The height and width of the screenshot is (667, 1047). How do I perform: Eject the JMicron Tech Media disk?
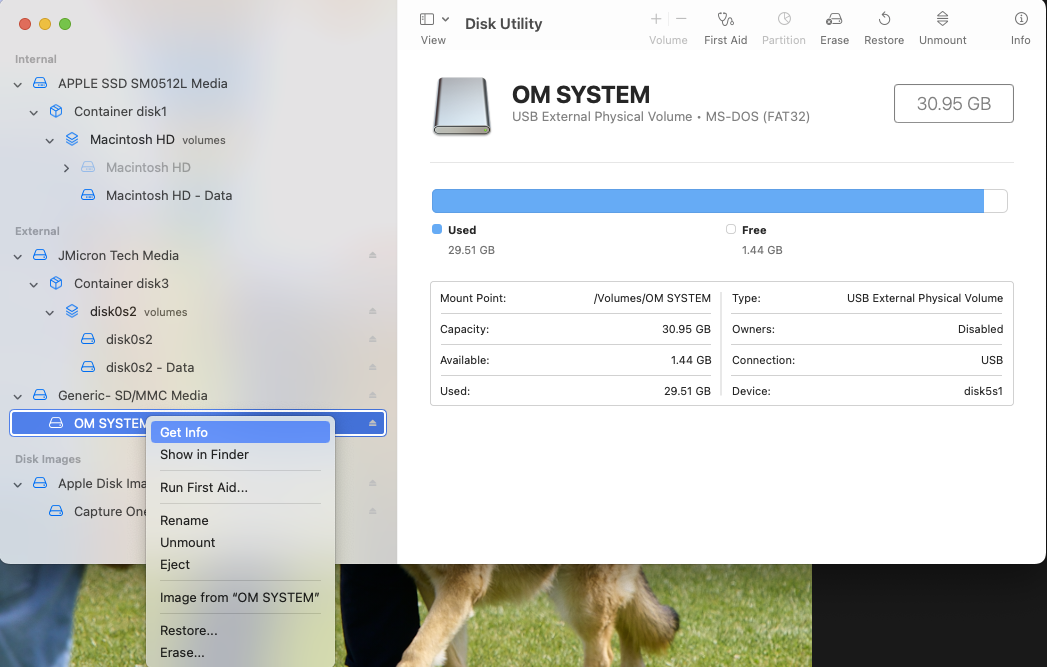tap(373, 256)
